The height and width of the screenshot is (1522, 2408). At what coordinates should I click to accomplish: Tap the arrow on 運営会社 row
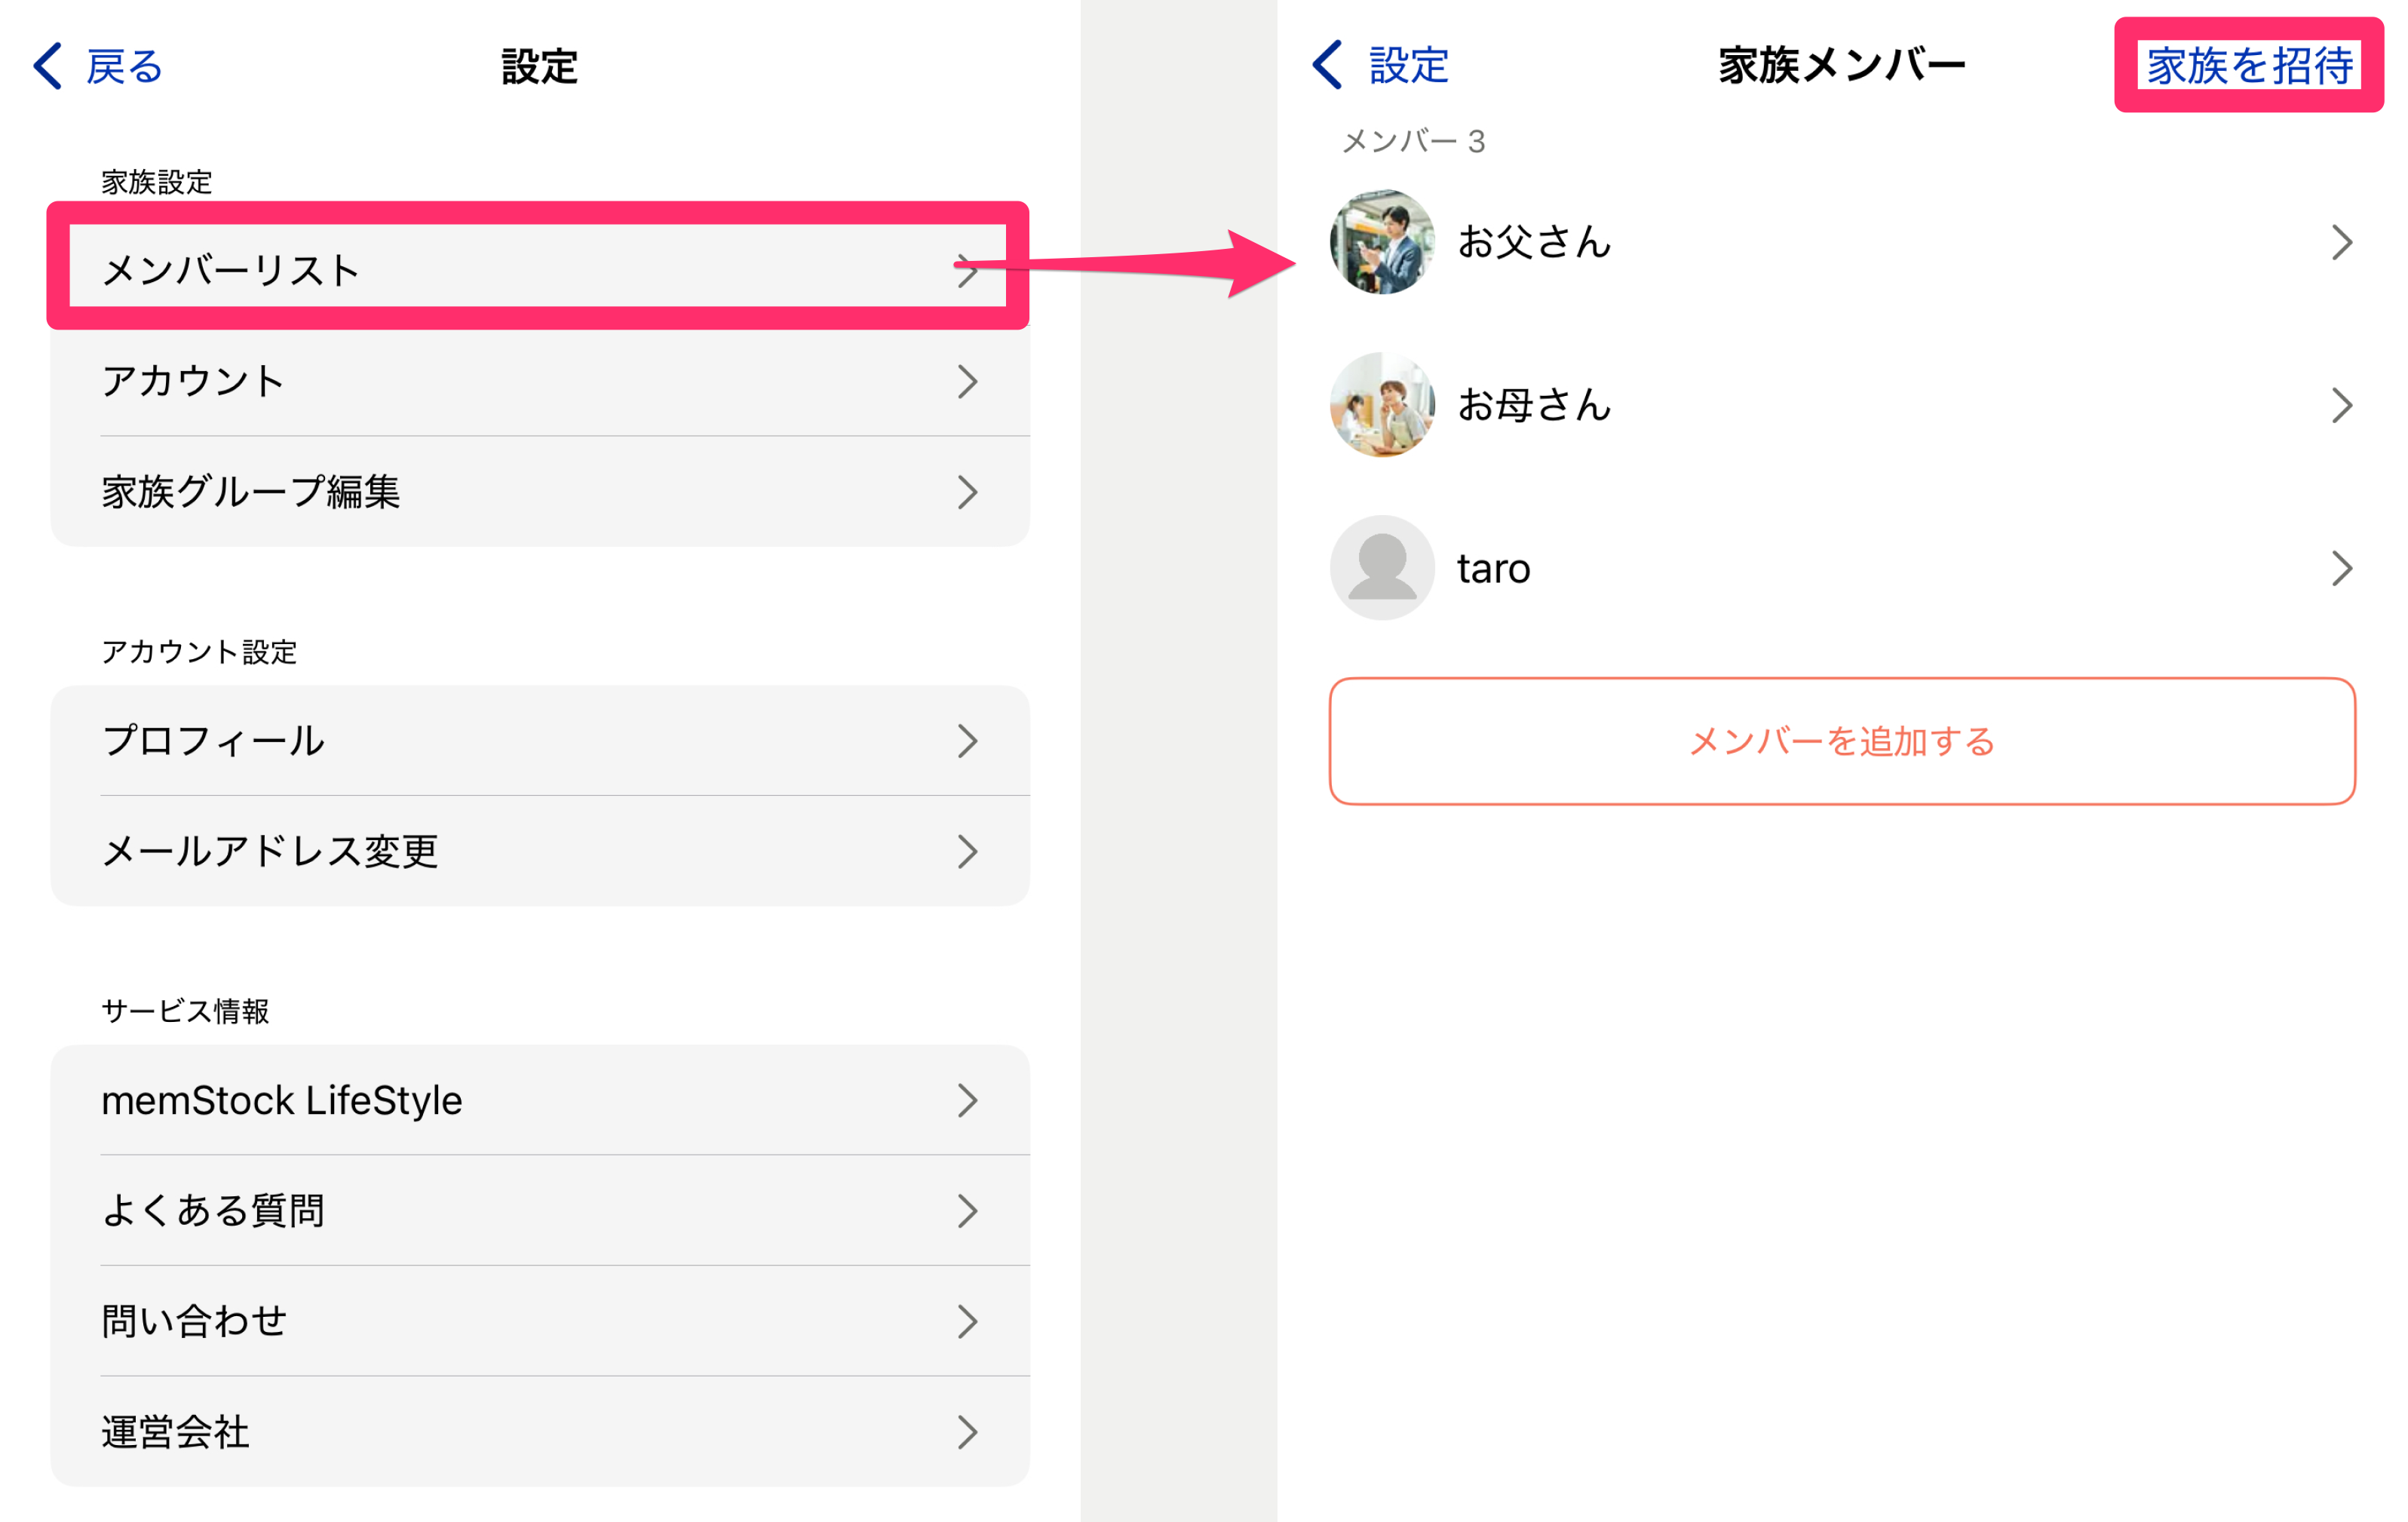click(966, 1431)
